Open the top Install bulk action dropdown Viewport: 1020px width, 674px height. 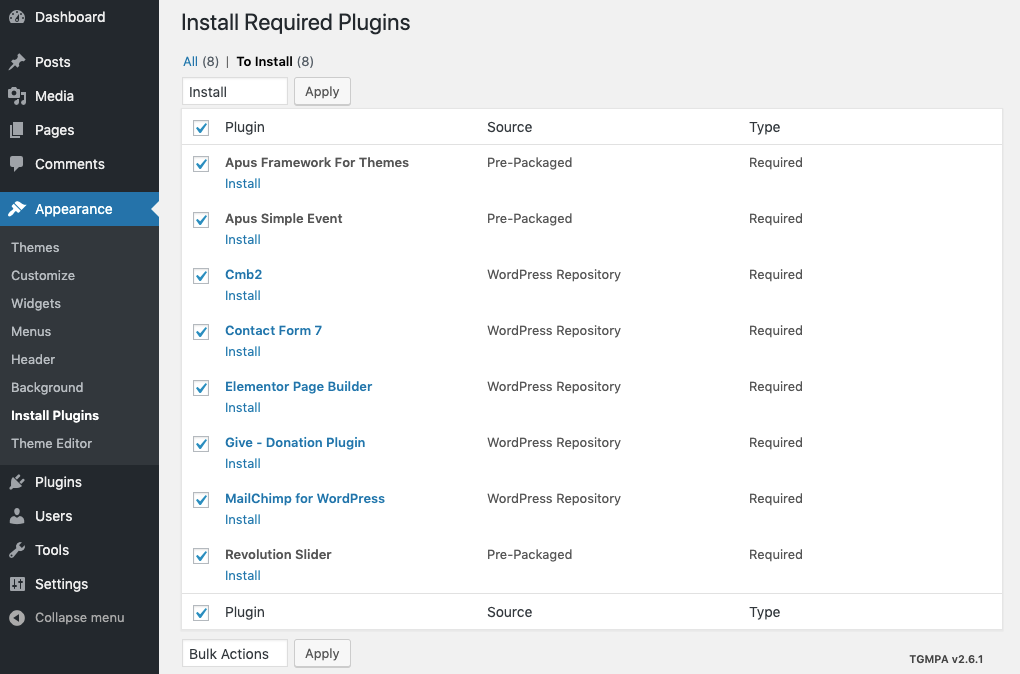click(235, 92)
